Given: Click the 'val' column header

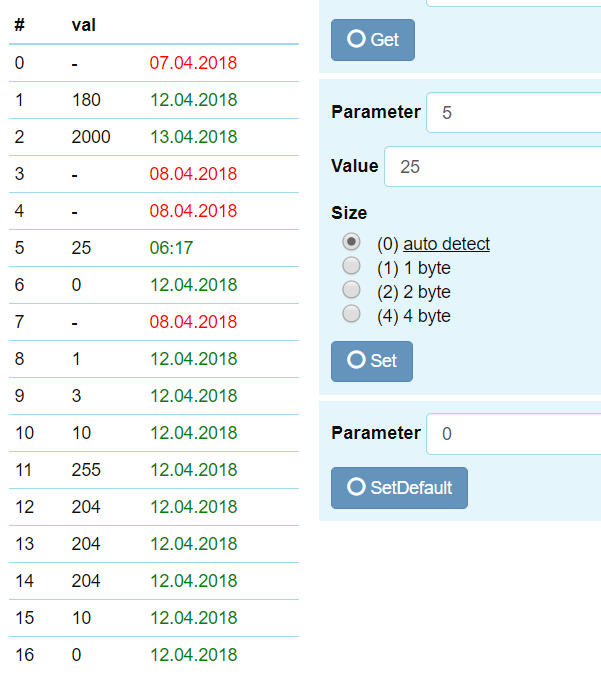Looking at the screenshot, I should click(x=84, y=24).
